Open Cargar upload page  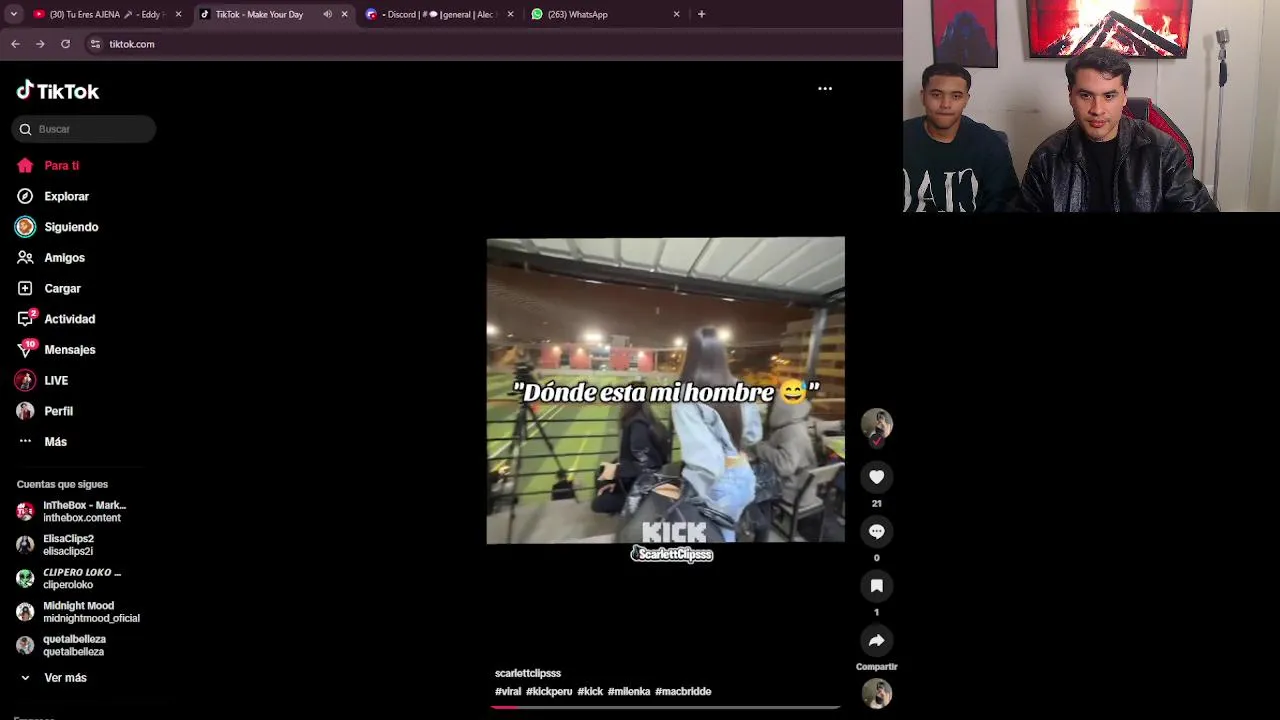62,289
